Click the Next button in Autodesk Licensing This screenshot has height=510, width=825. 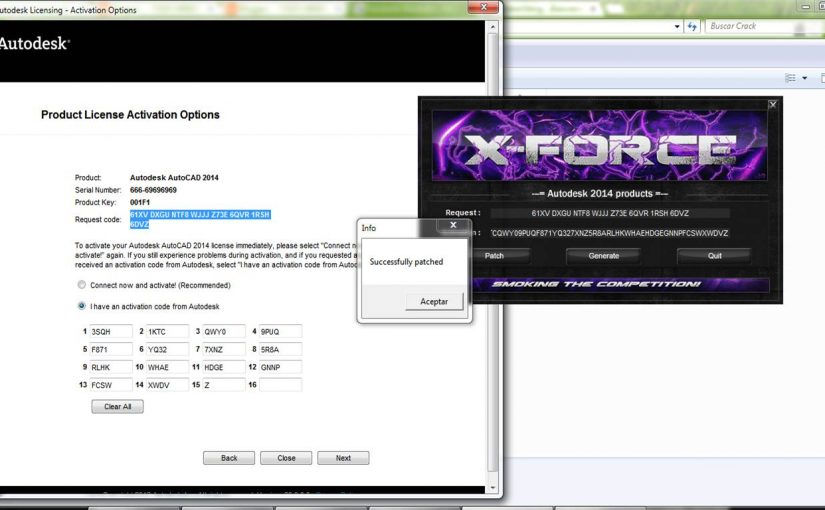(x=343, y=458)
